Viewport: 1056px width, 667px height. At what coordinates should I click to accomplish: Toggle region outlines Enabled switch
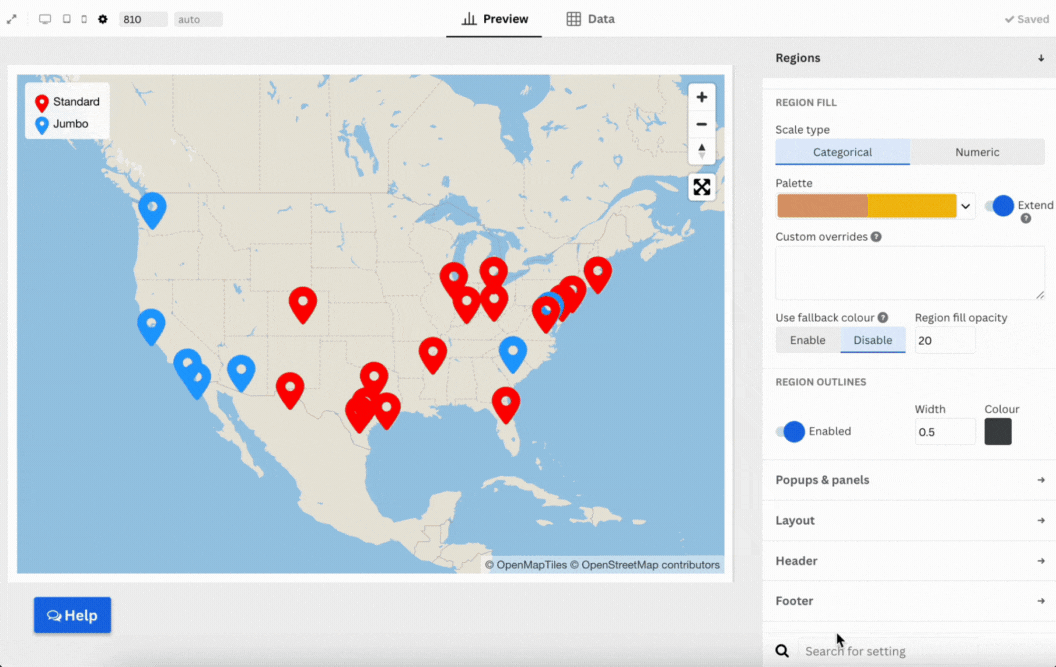pyautogui.click(x=790, y=431)
